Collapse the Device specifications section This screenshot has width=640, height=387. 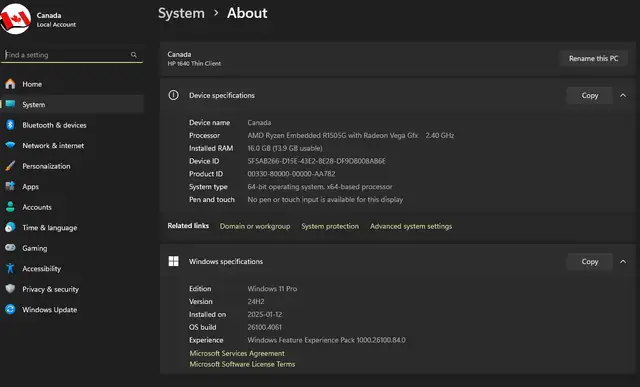coord(623,96)
